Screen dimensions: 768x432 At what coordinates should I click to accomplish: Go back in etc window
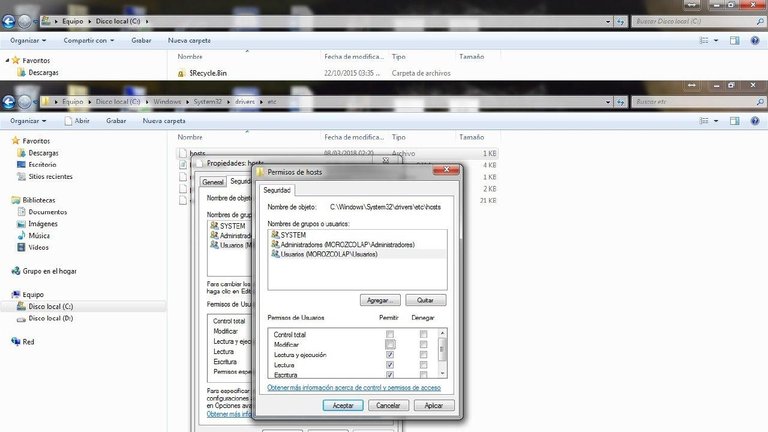coord(9,101)
